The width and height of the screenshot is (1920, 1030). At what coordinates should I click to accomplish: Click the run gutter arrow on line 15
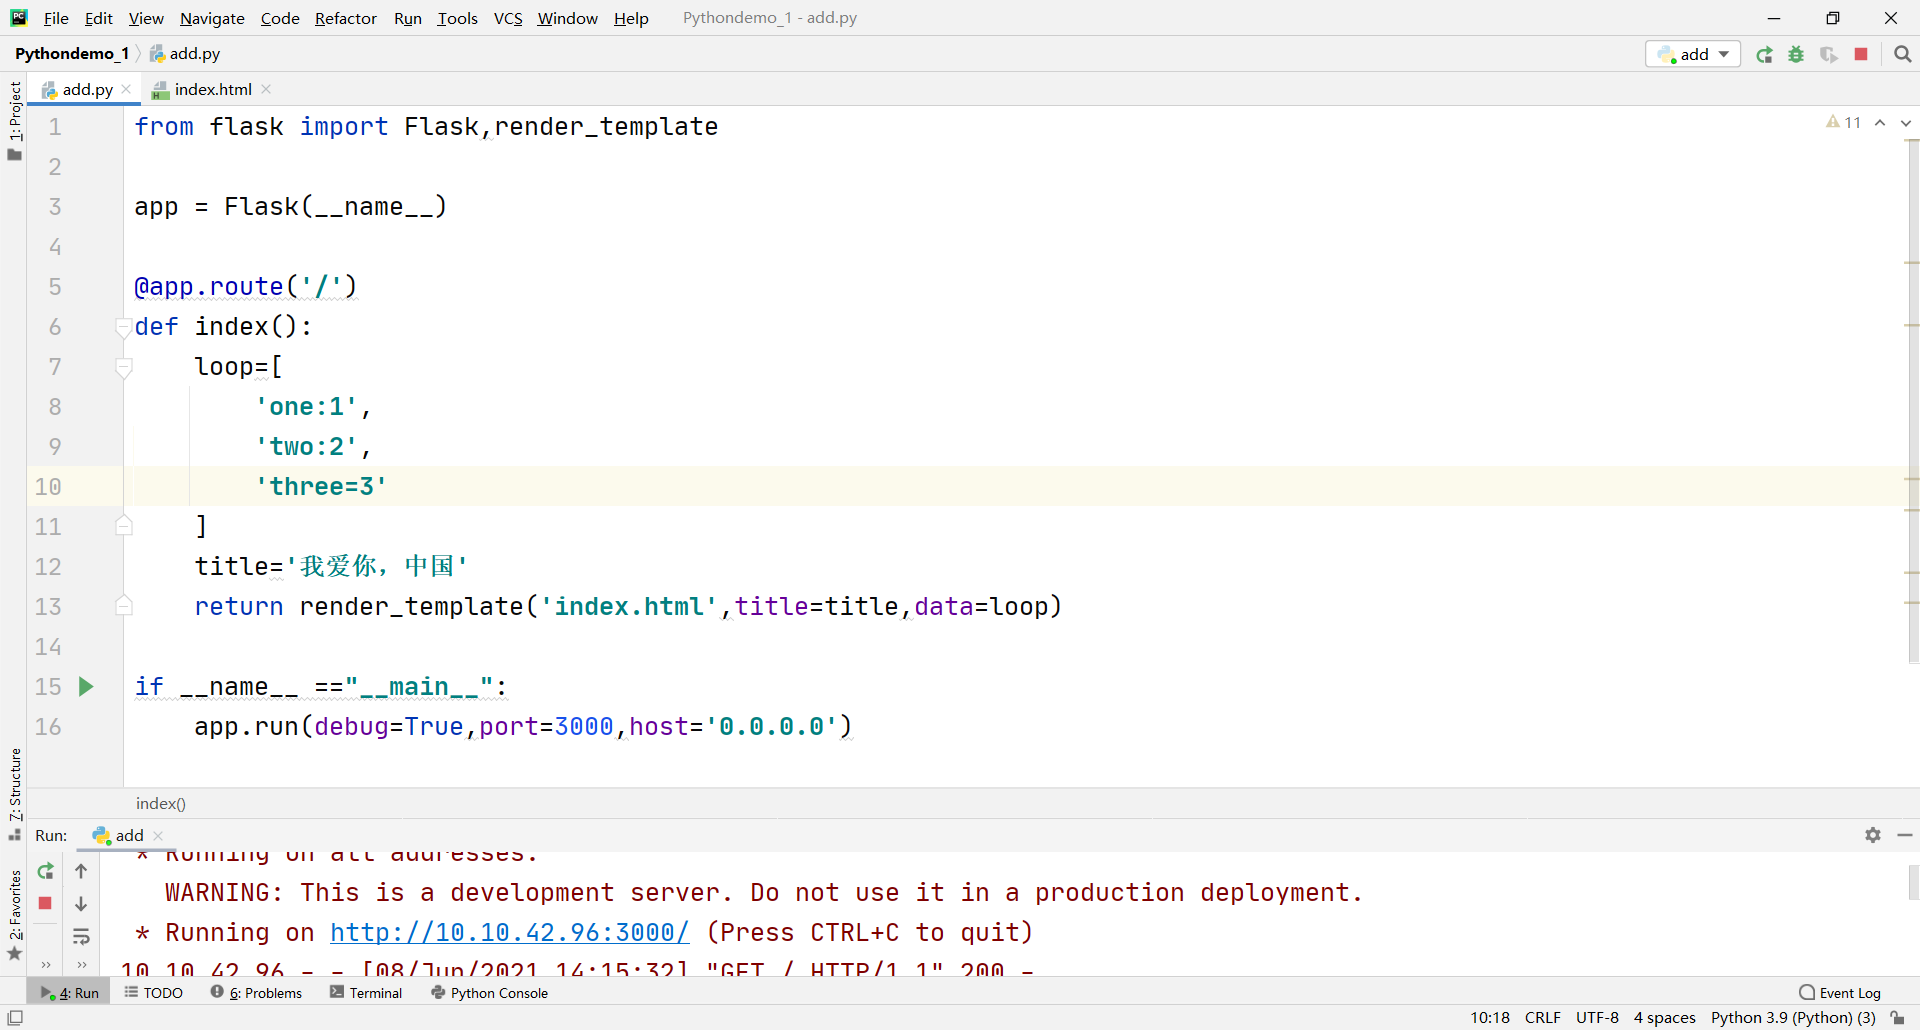(86, 686)
